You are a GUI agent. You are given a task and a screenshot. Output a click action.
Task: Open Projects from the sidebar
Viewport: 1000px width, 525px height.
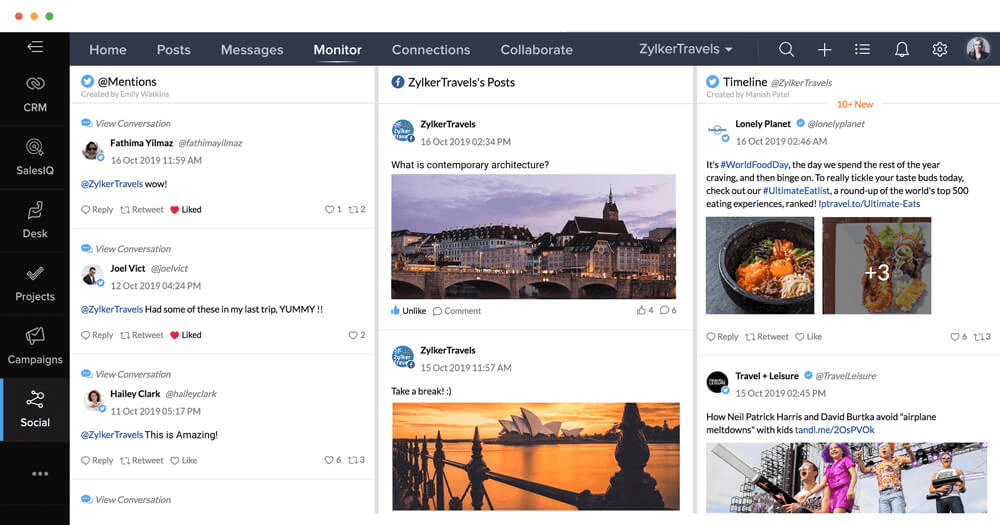35,284
